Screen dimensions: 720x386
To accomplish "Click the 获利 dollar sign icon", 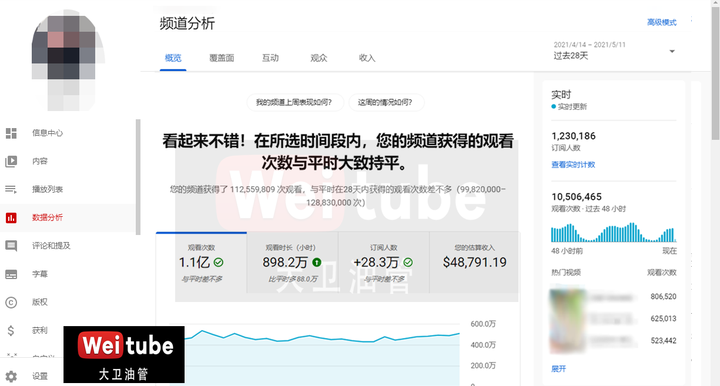I will (11, 330).
